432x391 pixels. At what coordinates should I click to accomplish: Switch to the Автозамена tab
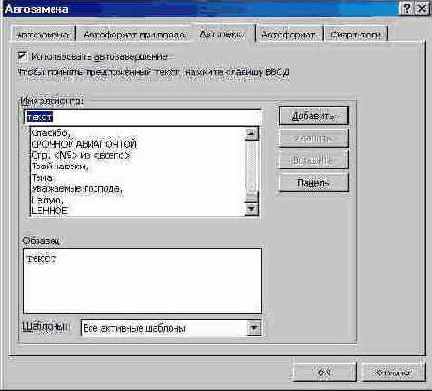click(43, 34)
